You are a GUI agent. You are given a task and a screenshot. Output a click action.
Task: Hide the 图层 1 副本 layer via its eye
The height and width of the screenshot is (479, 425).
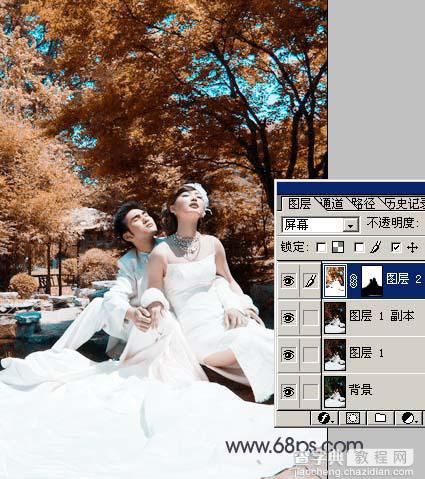click(x=288, y=317)
